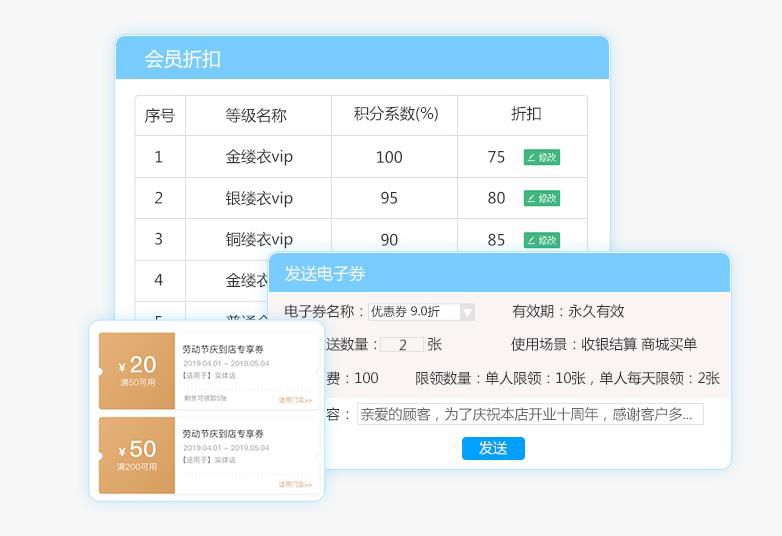Click the 修改 edit icon for 铜缕衣vip
Image resolution: width=782 pixels, height=536 pixels.
coord(541,240)
